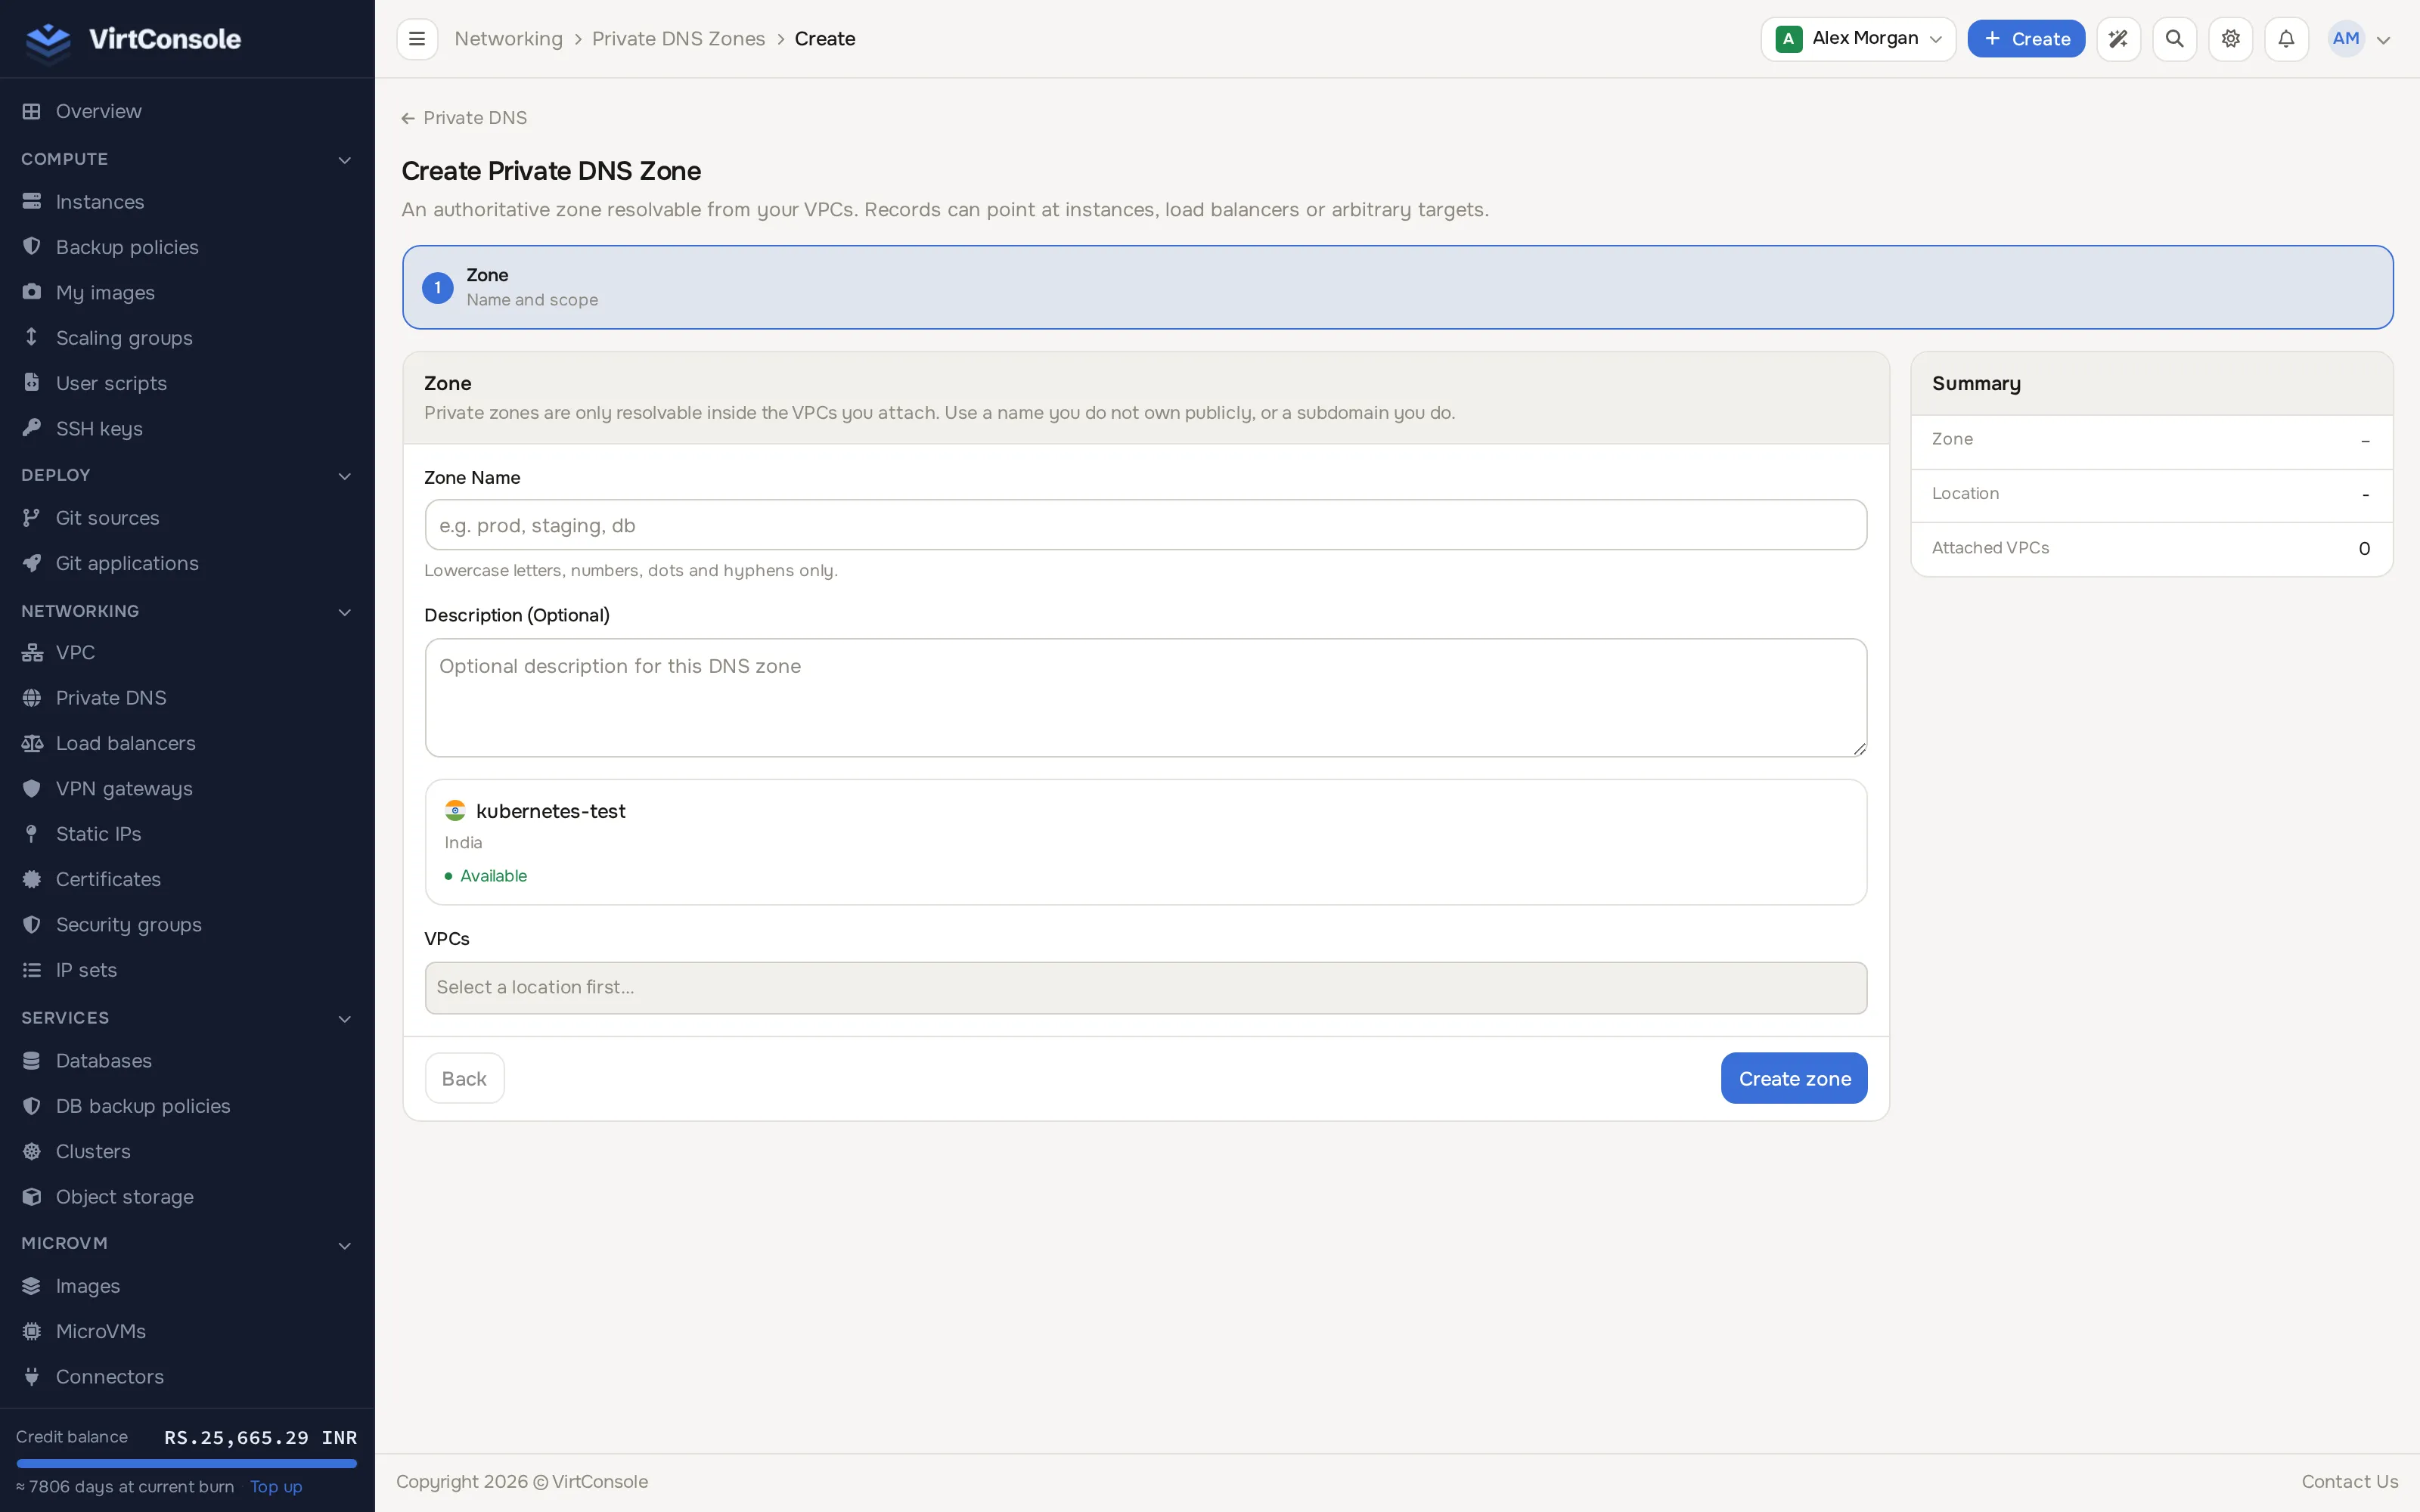
Task: Open the notifications bell icon
Action: pyautogui.click(x=2286, y=39)
